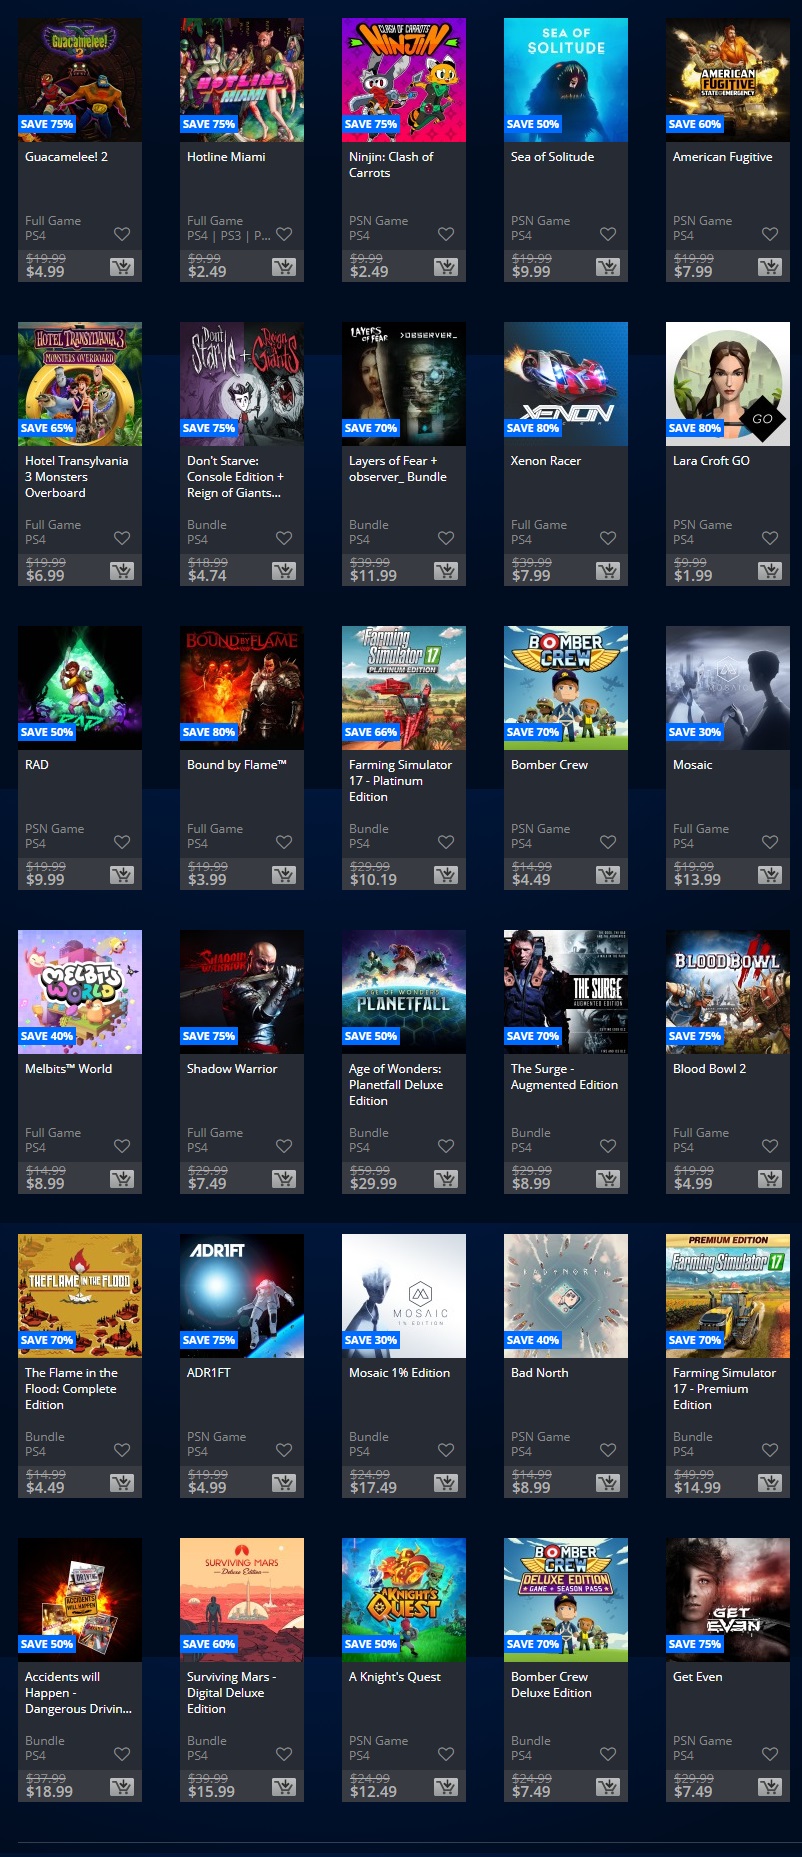Add Shadow Warrior to cart
802x1857 pixels.
(x=283, y=1179)
